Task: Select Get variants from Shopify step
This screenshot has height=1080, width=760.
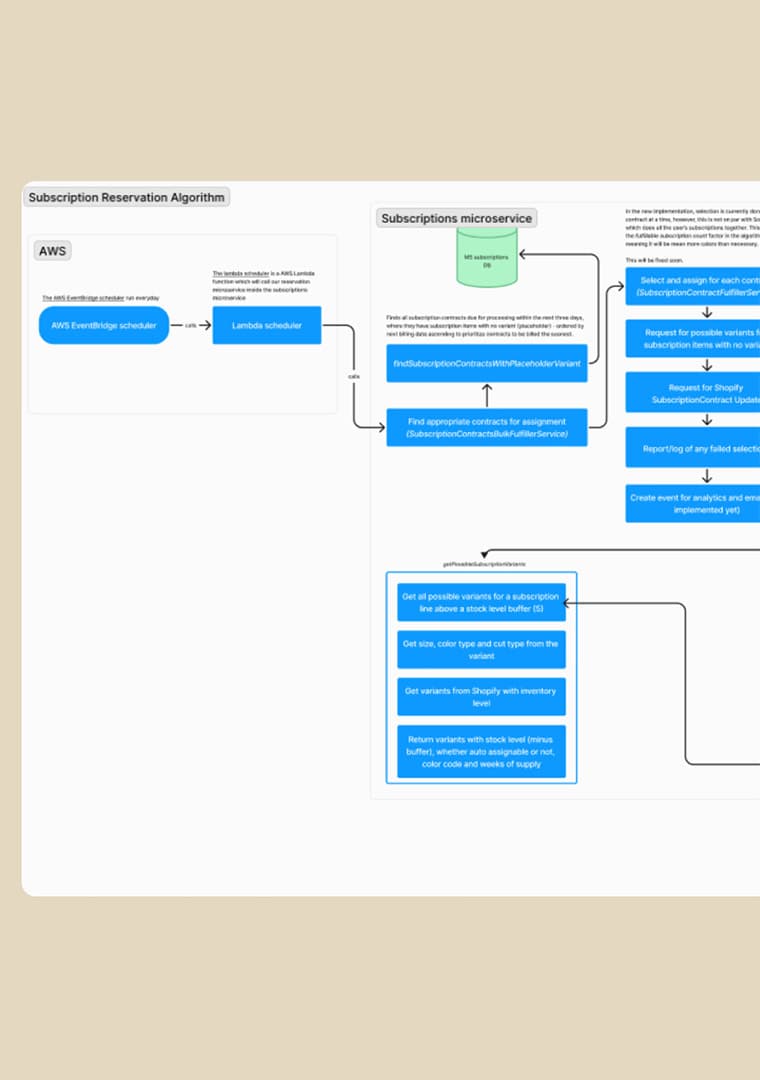Action: [480, 696]
